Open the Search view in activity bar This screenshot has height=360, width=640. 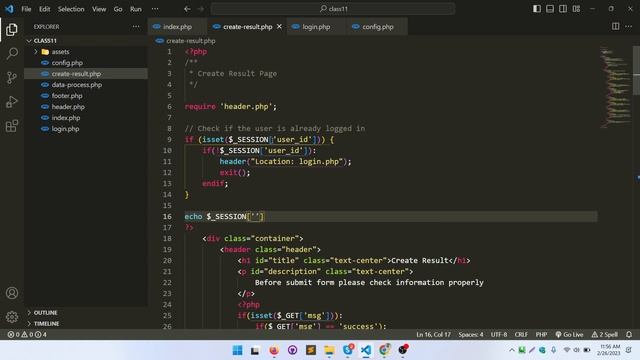click(x=12, y=53)
